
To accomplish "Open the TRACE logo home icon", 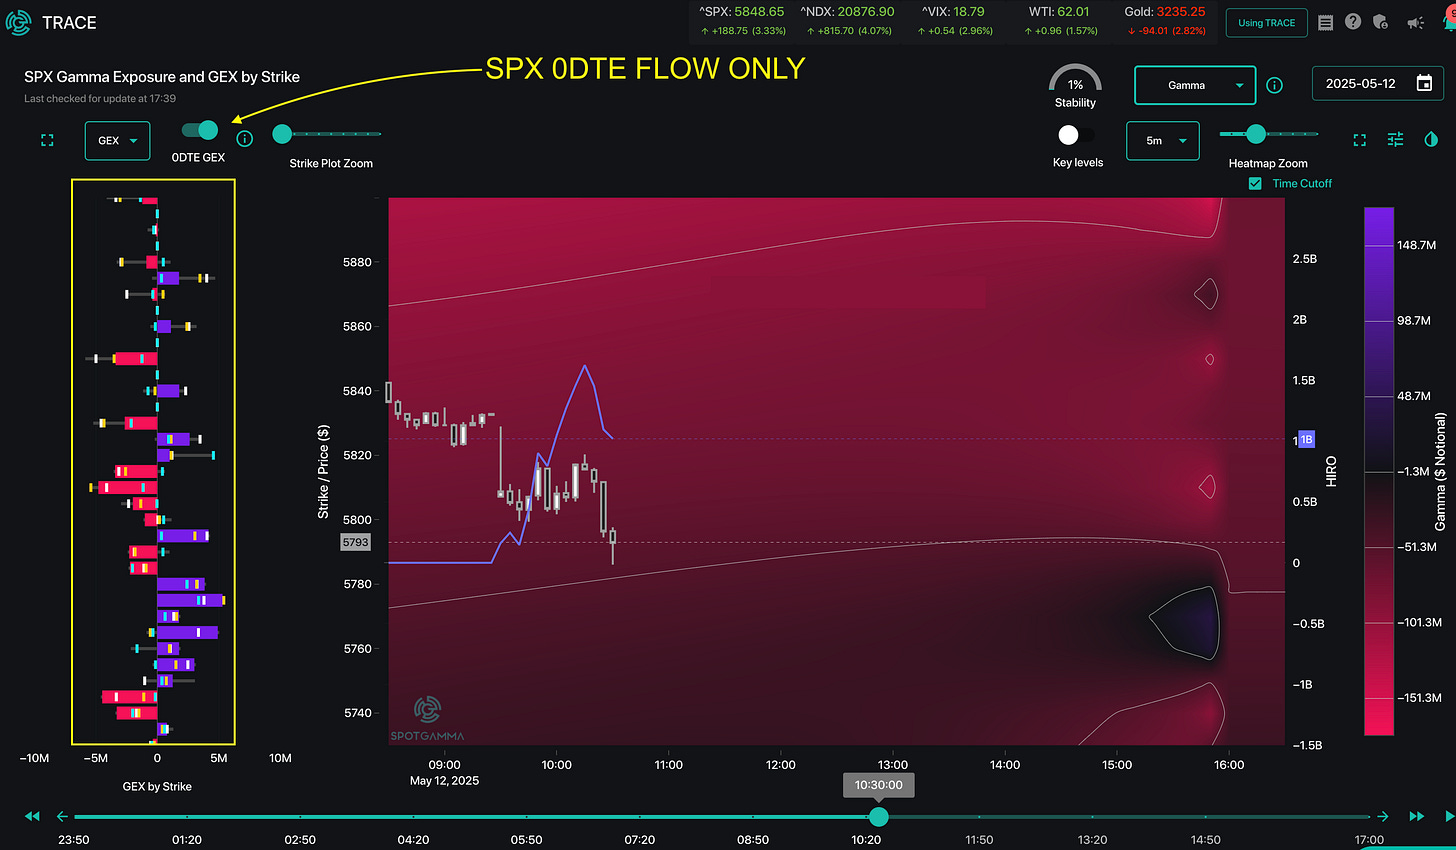I will coord(18,22).
